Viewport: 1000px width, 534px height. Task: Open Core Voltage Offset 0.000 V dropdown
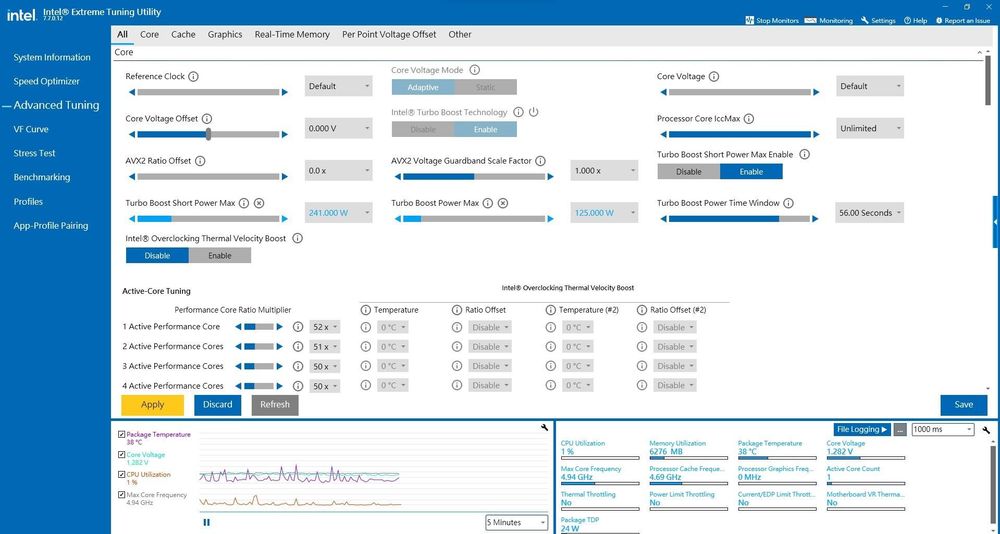[x=338, y=128]
